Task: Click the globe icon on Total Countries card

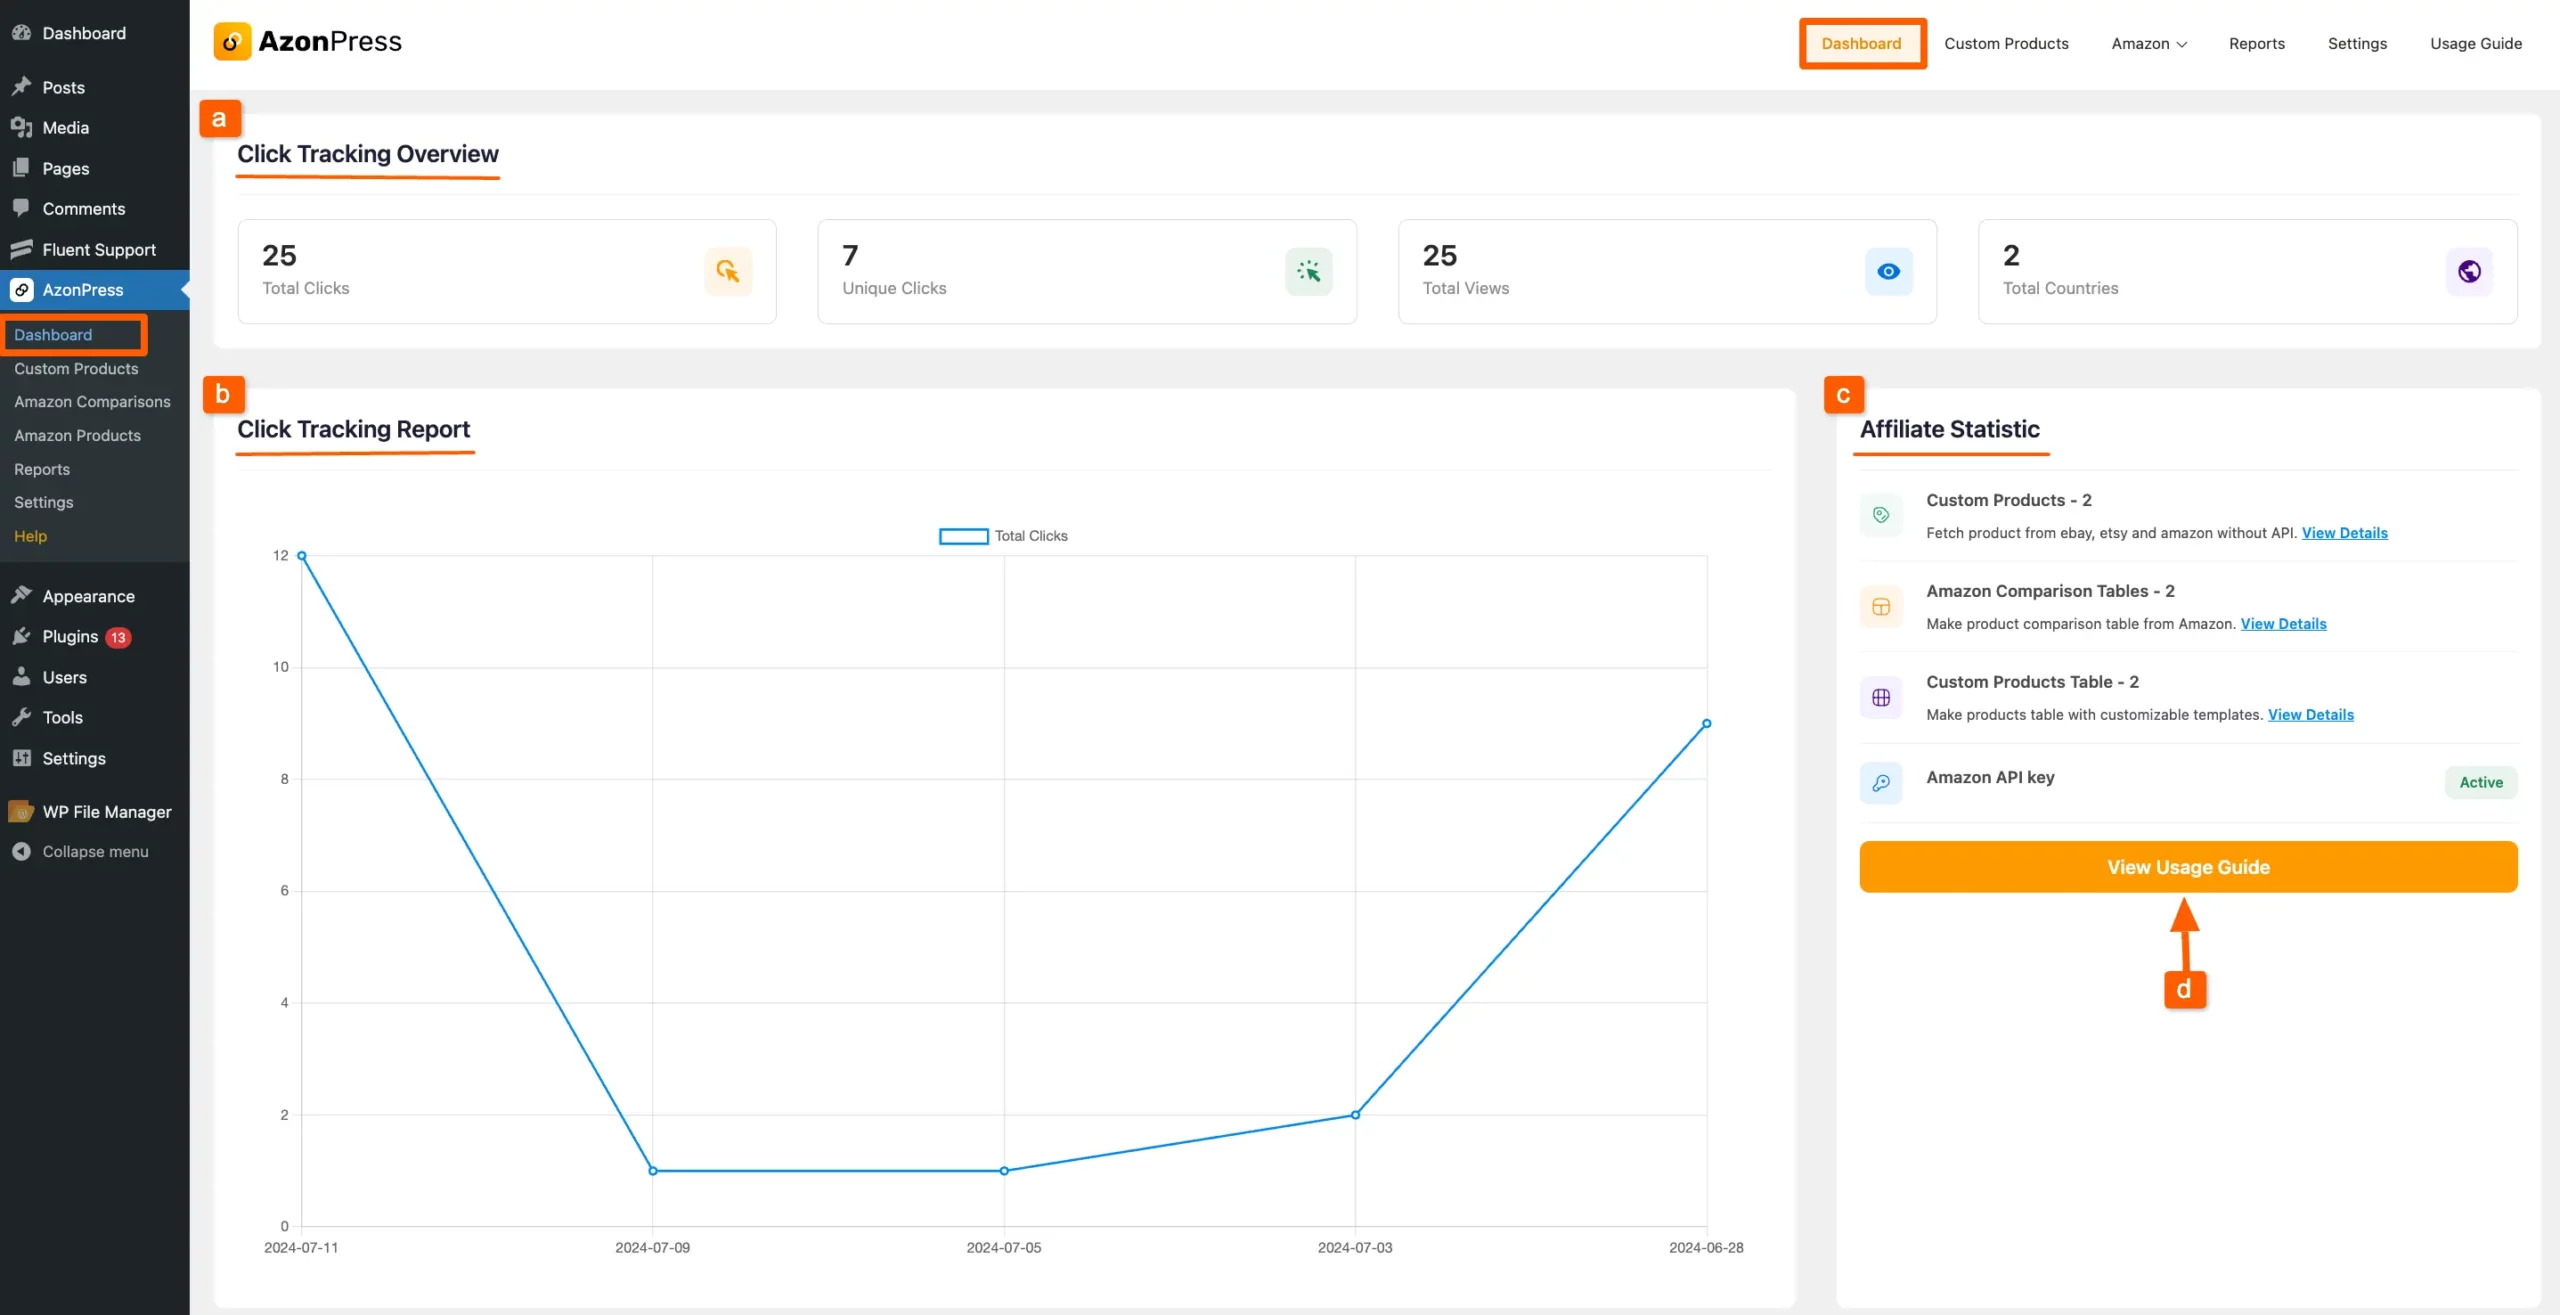Action: click(2468, 271)
